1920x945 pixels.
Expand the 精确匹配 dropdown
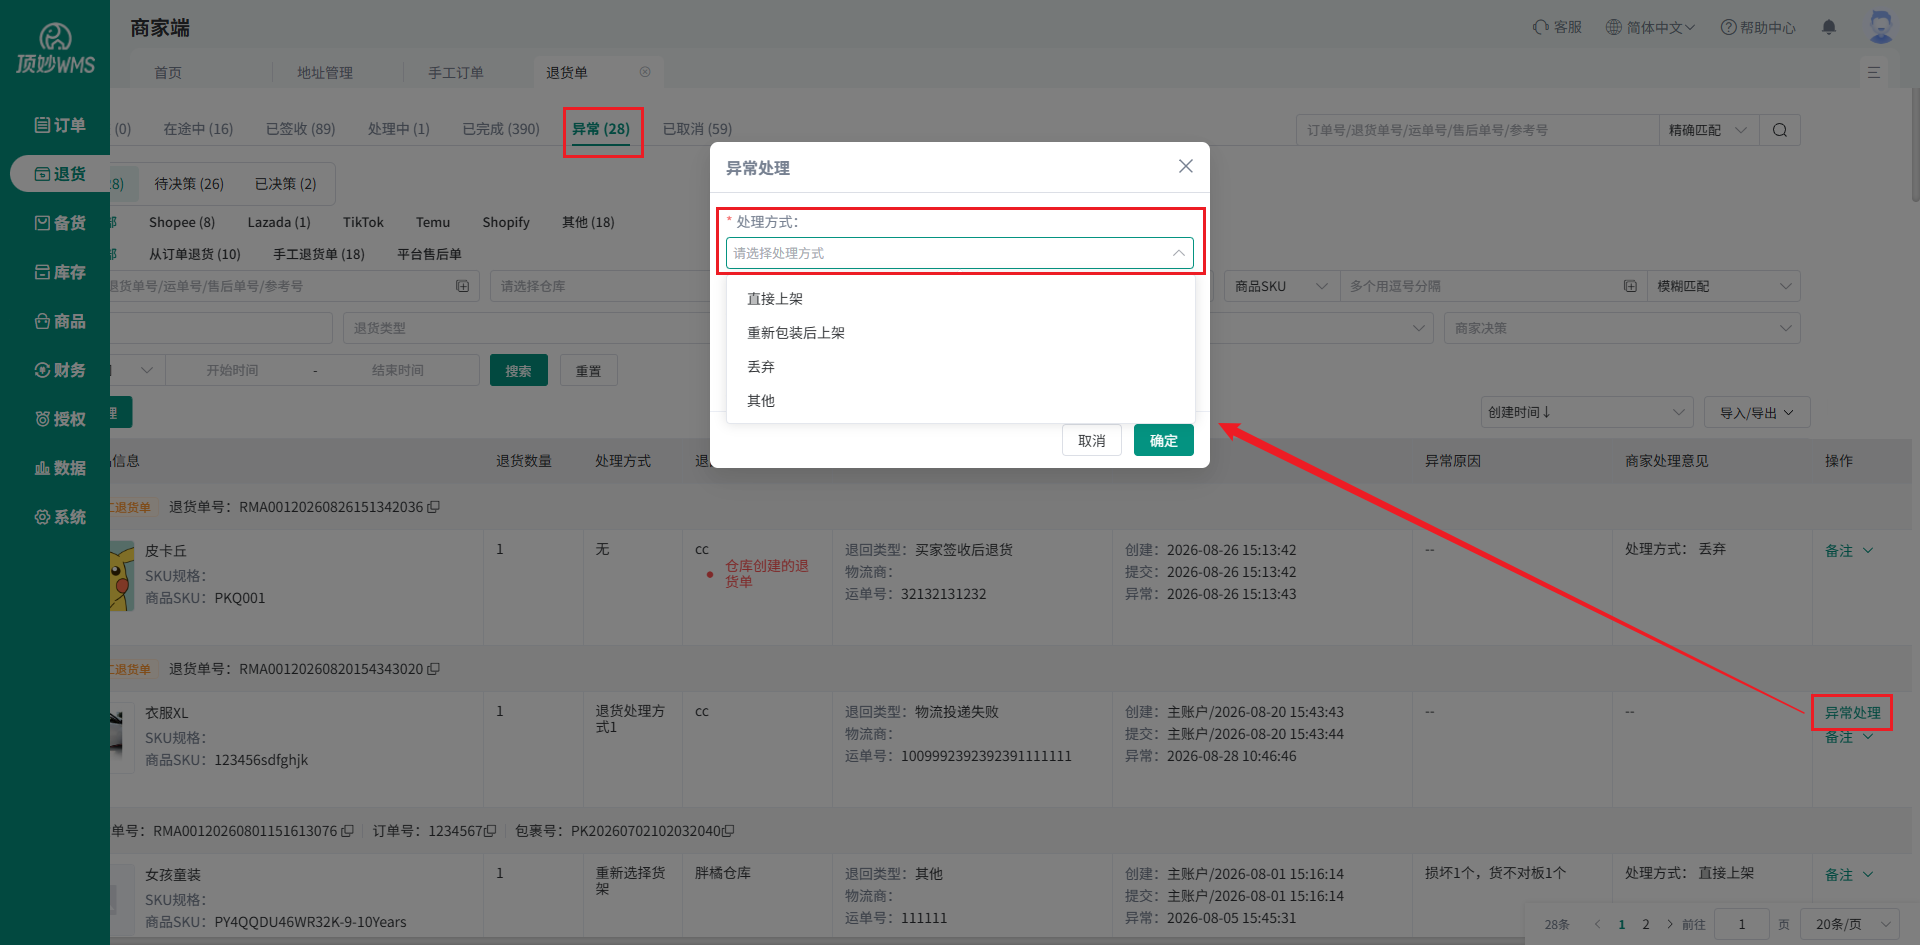point(1708,130)
